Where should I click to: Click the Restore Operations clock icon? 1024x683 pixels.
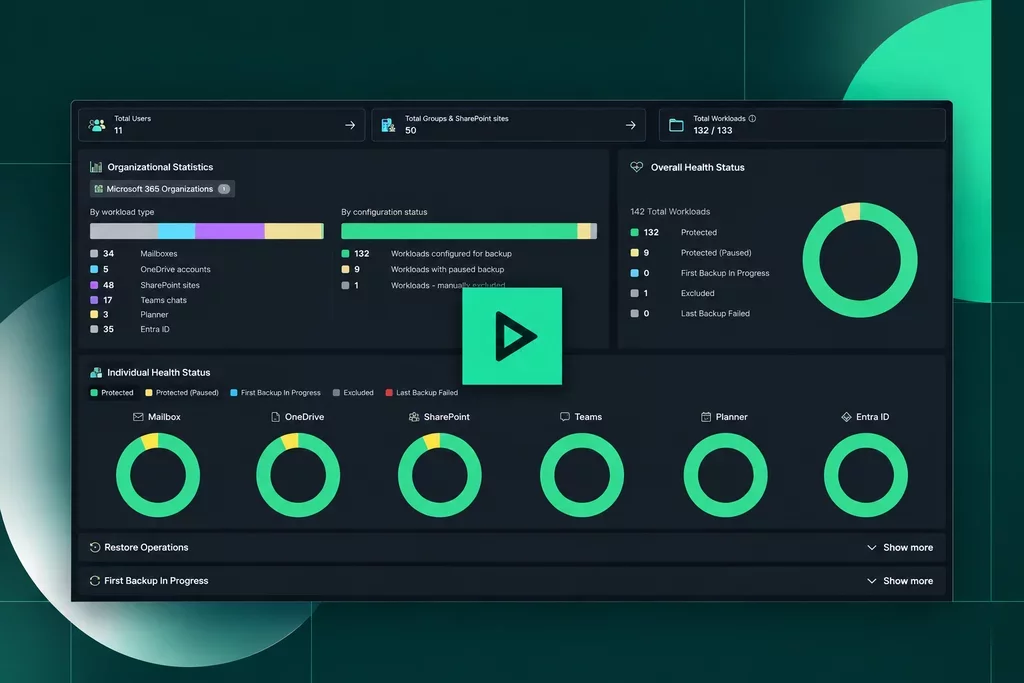click(x=95, y=547)
